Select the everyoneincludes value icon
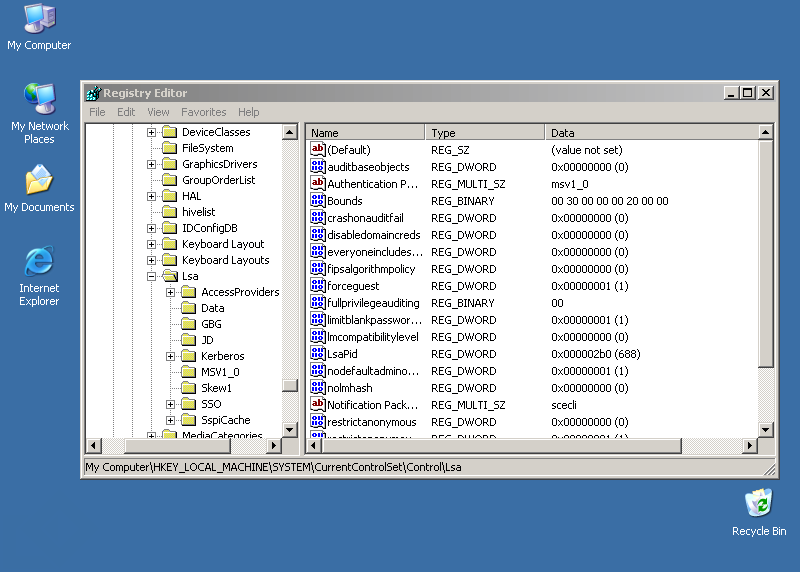 tap(317, 252)
